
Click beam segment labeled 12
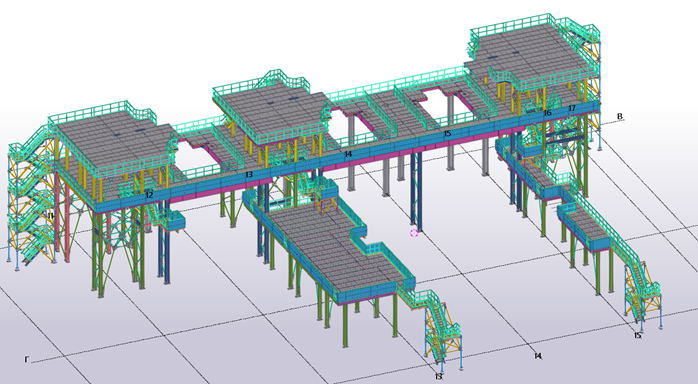(149, 195)
